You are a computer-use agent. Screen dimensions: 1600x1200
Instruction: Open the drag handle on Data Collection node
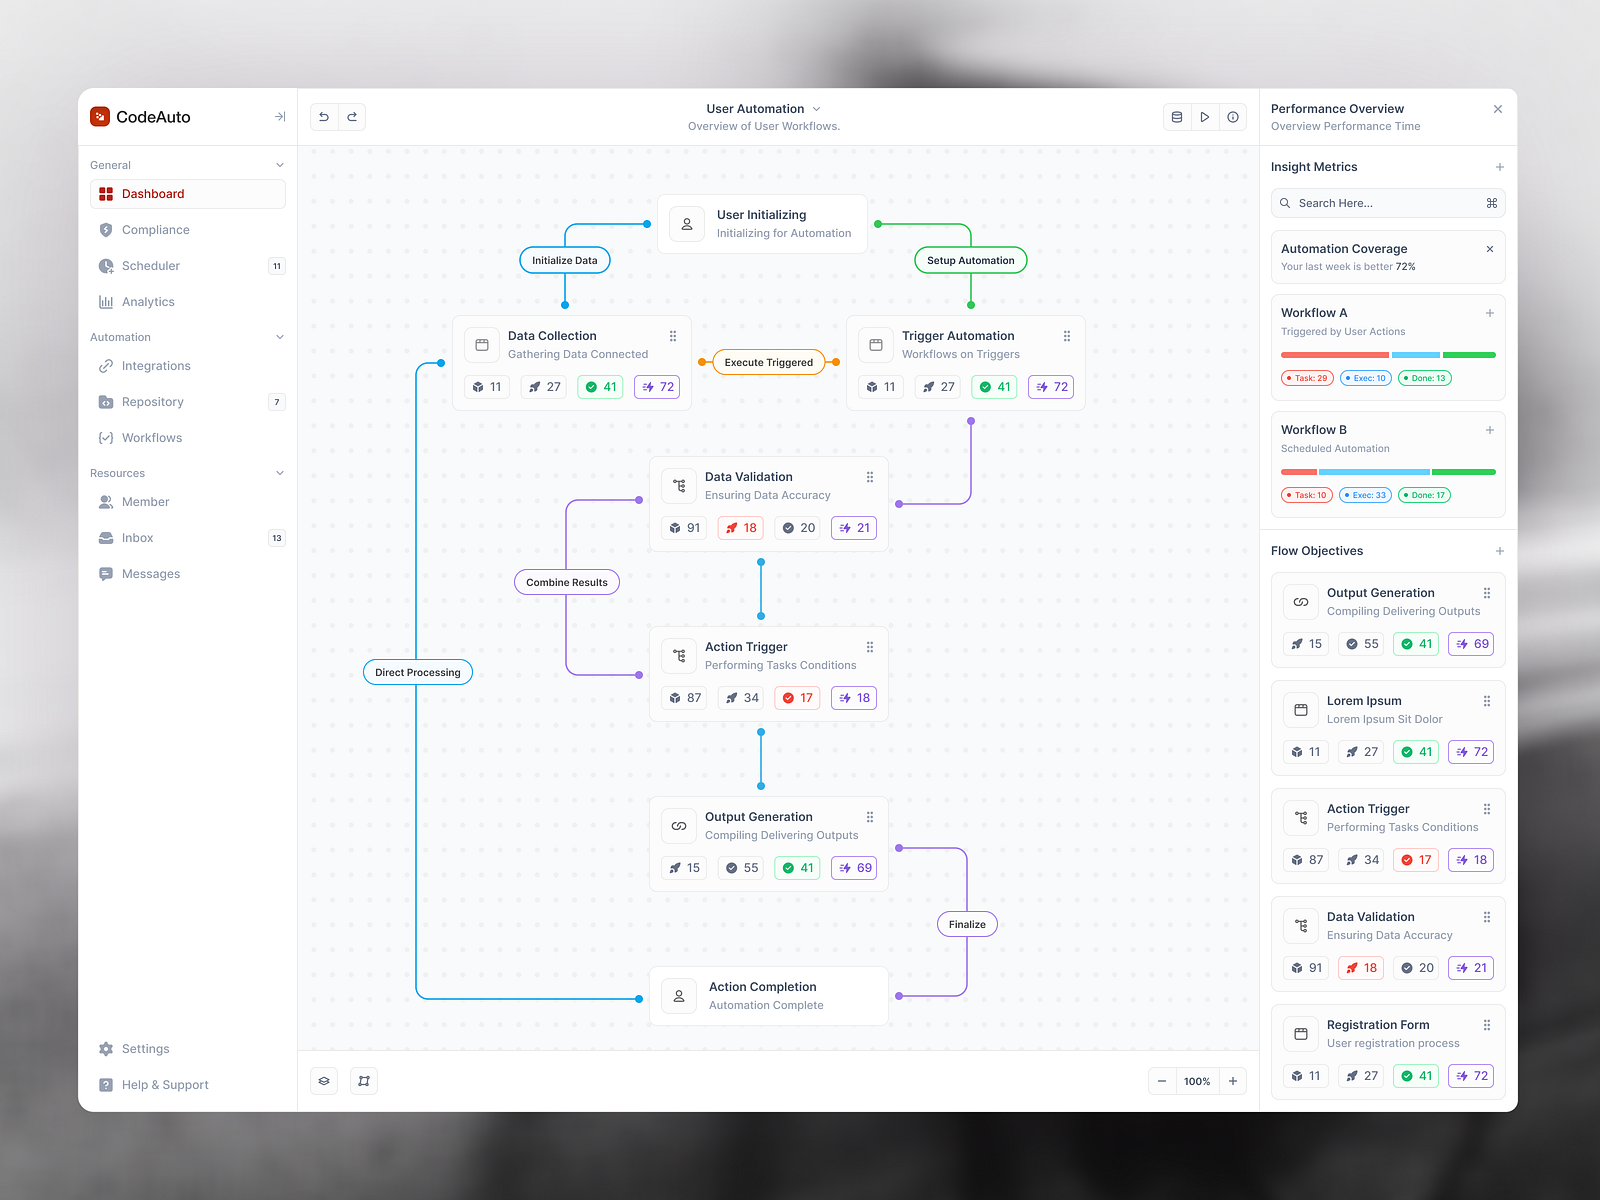click(673, 336)
